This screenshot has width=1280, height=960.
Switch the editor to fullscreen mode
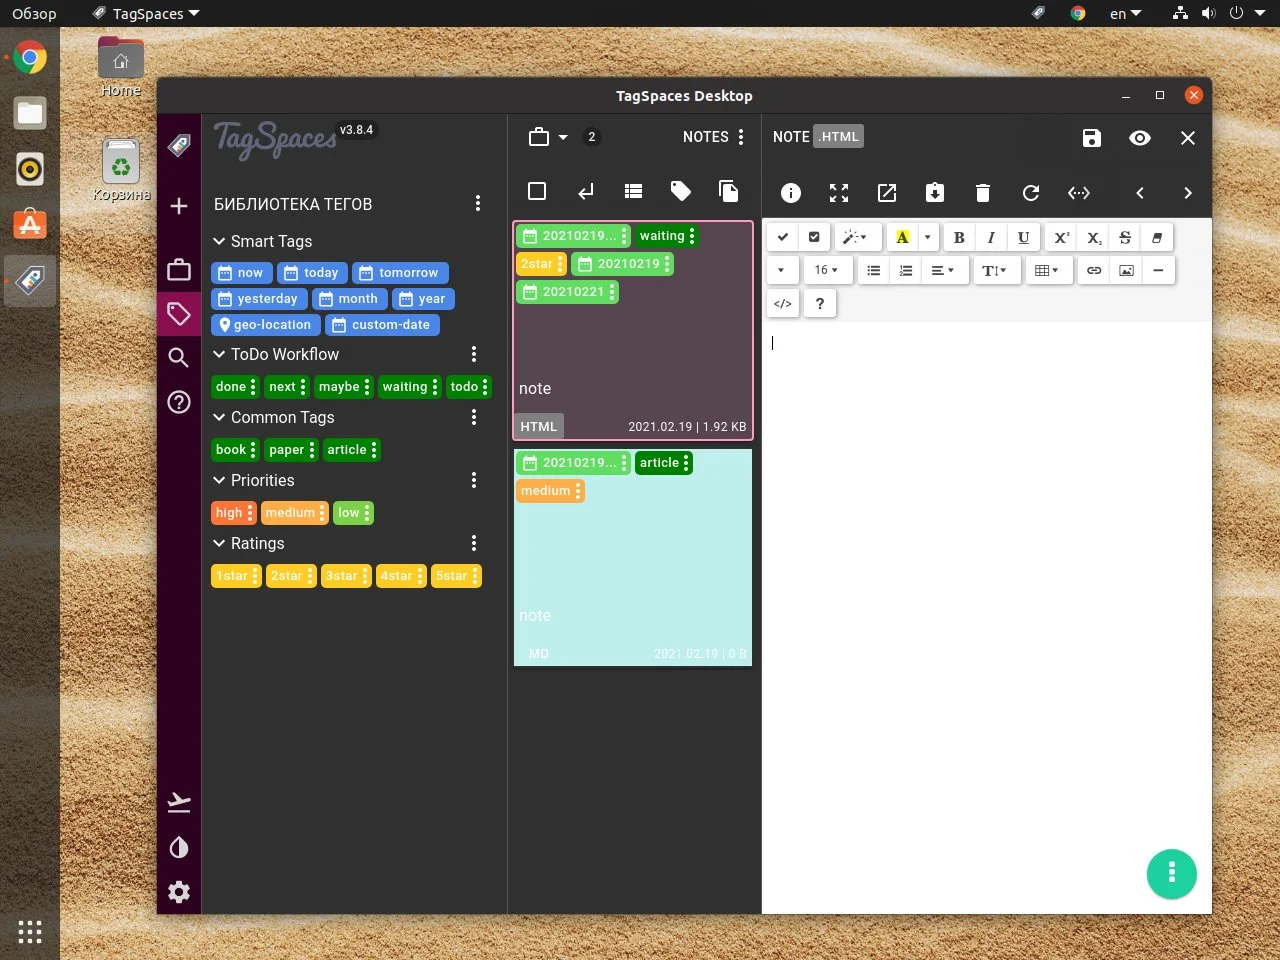pos(838,193)
